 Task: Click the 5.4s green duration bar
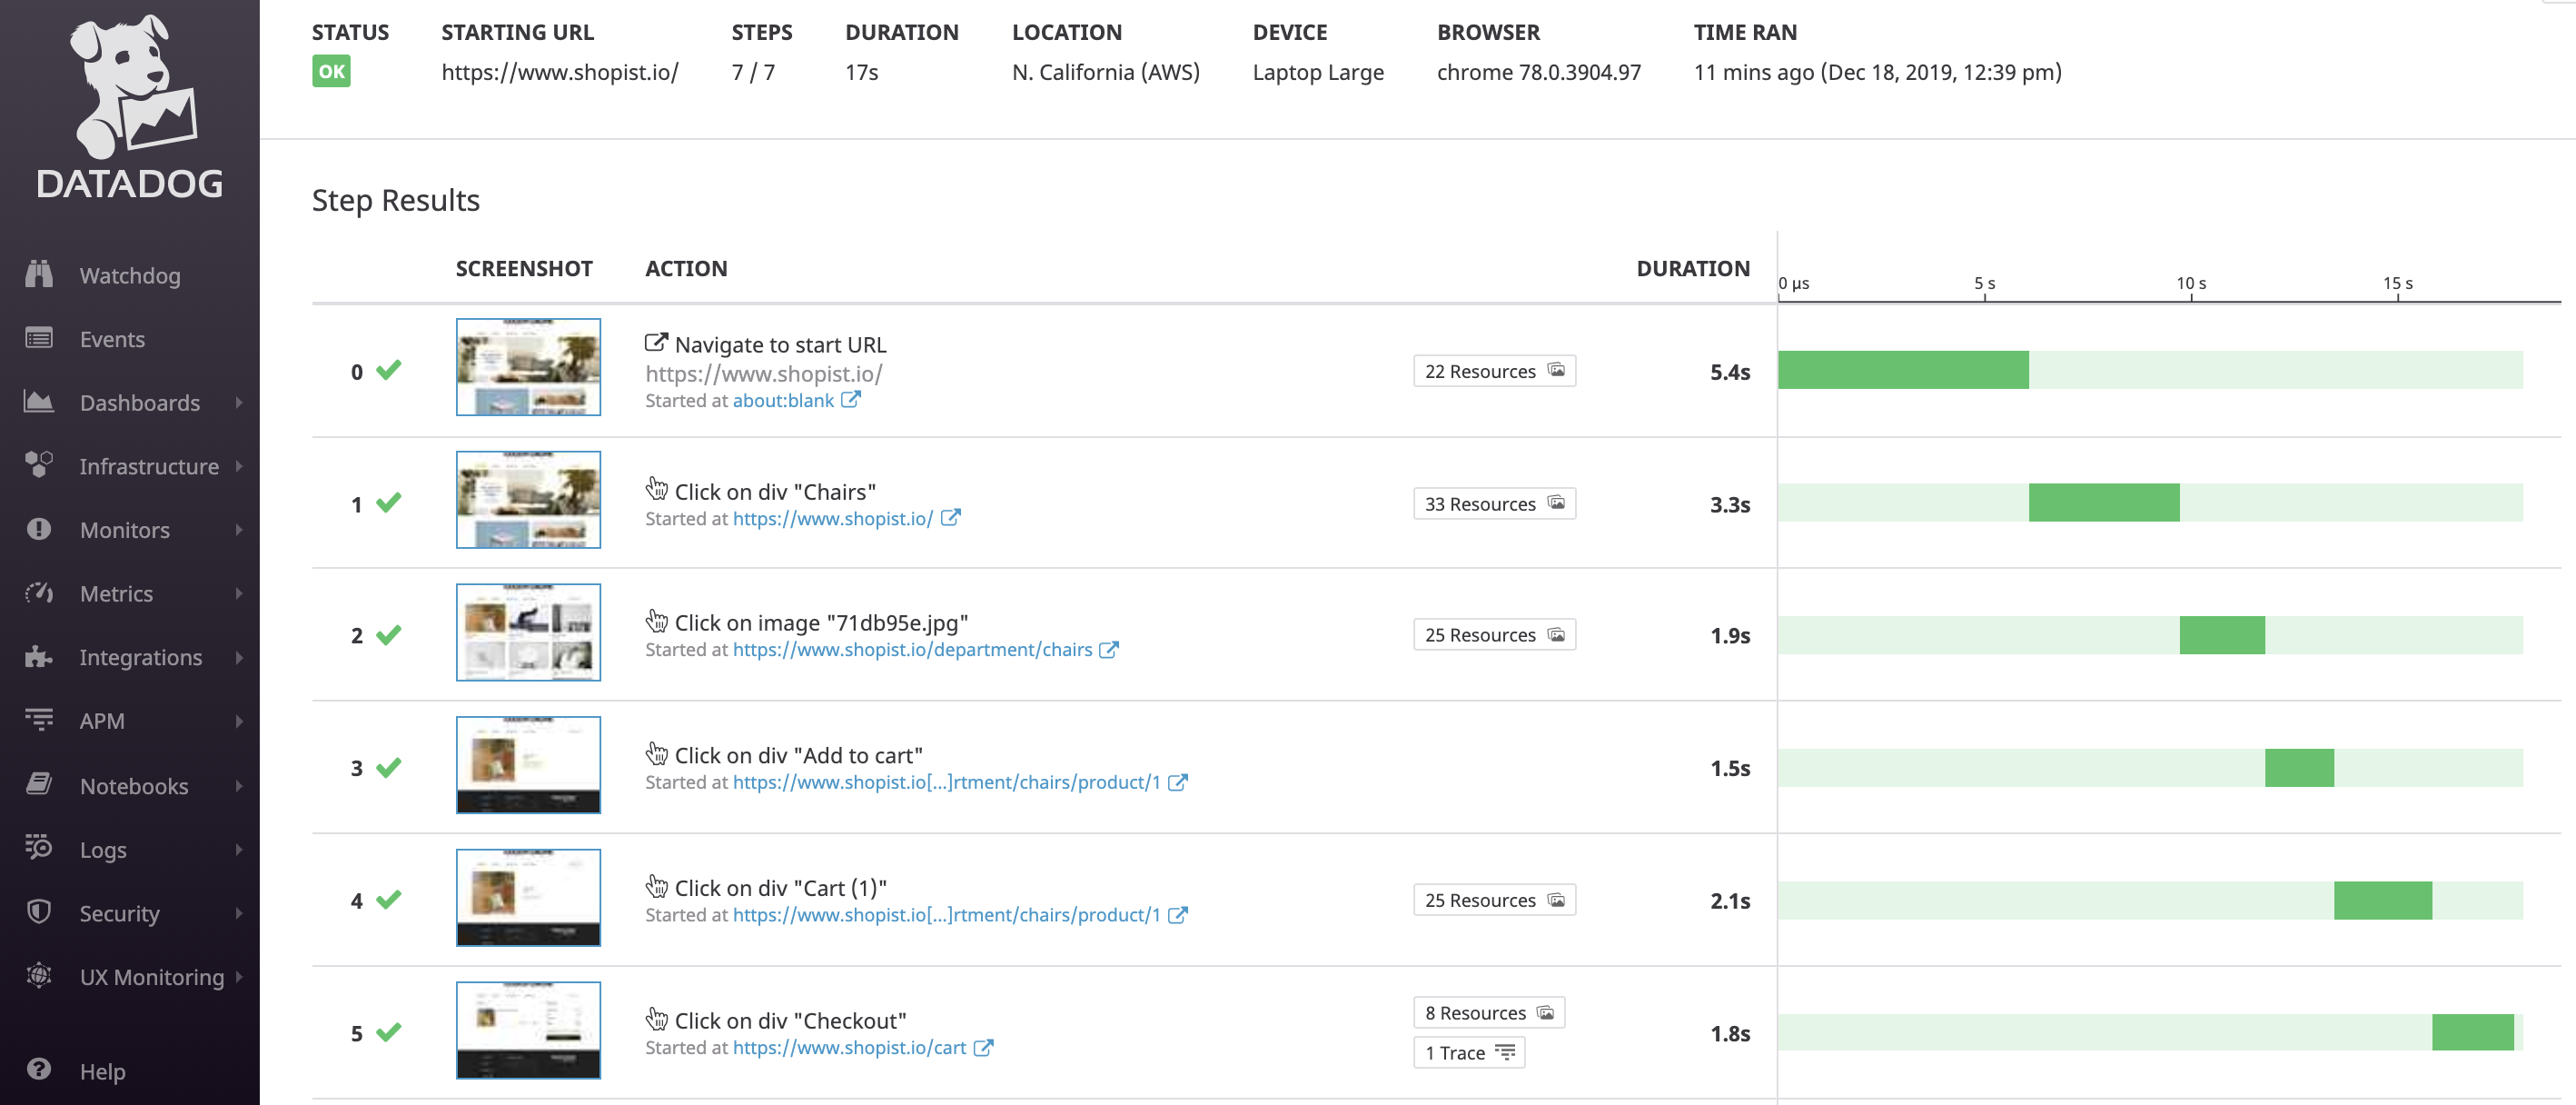coord(1902,370)
